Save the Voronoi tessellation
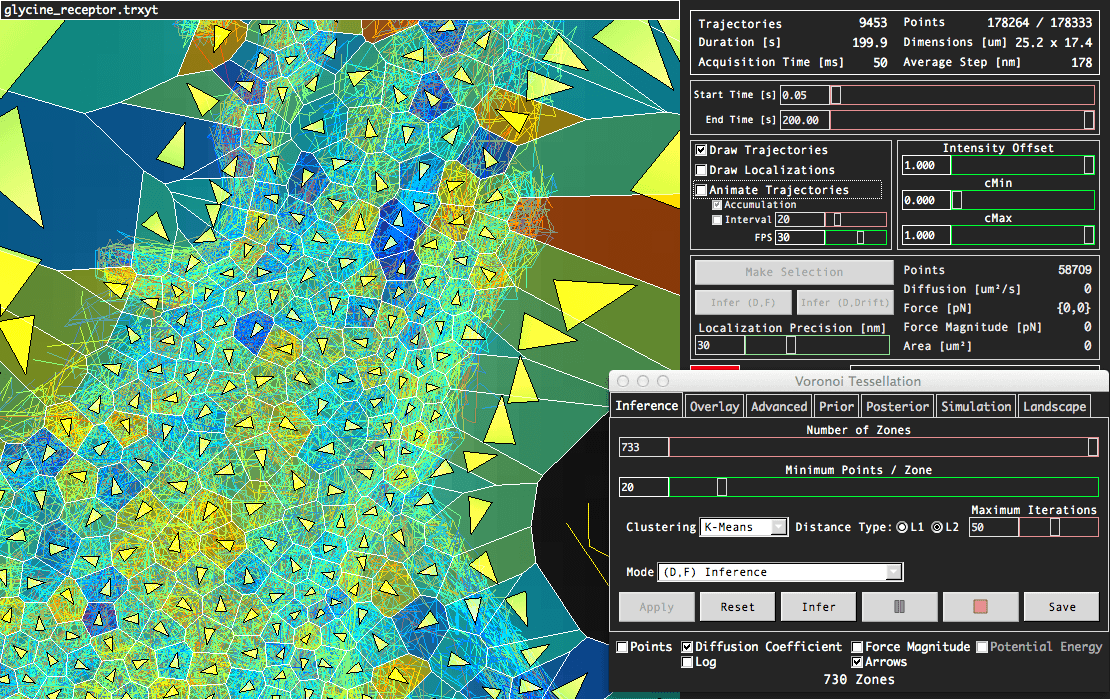Screen dimensions: 1110x699 [x=1062, y=606]
